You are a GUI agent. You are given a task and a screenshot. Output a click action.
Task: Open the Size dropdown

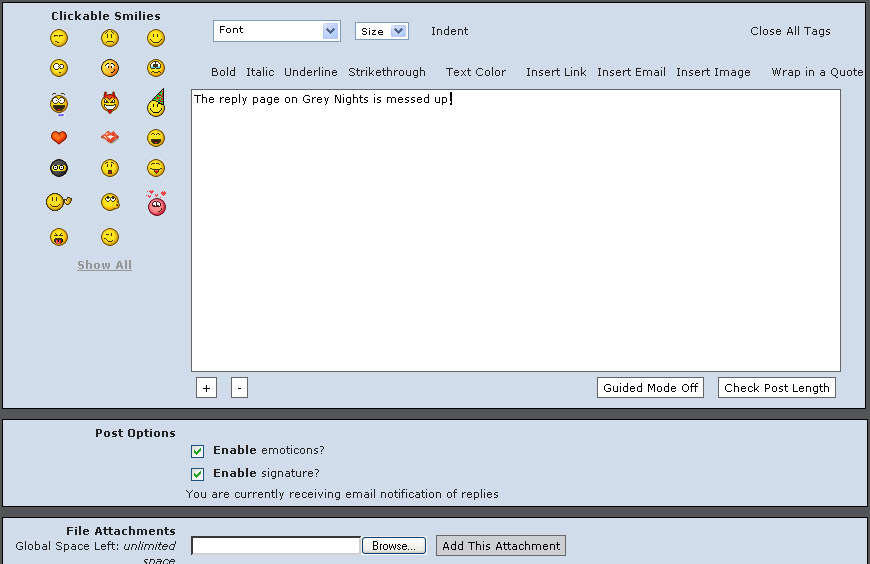pyautogui.click(x=382, y=31)
